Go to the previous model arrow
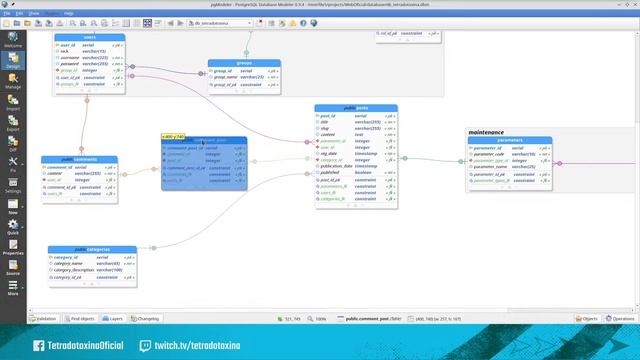This screenshot has height=360, width=640. (170, 23)
